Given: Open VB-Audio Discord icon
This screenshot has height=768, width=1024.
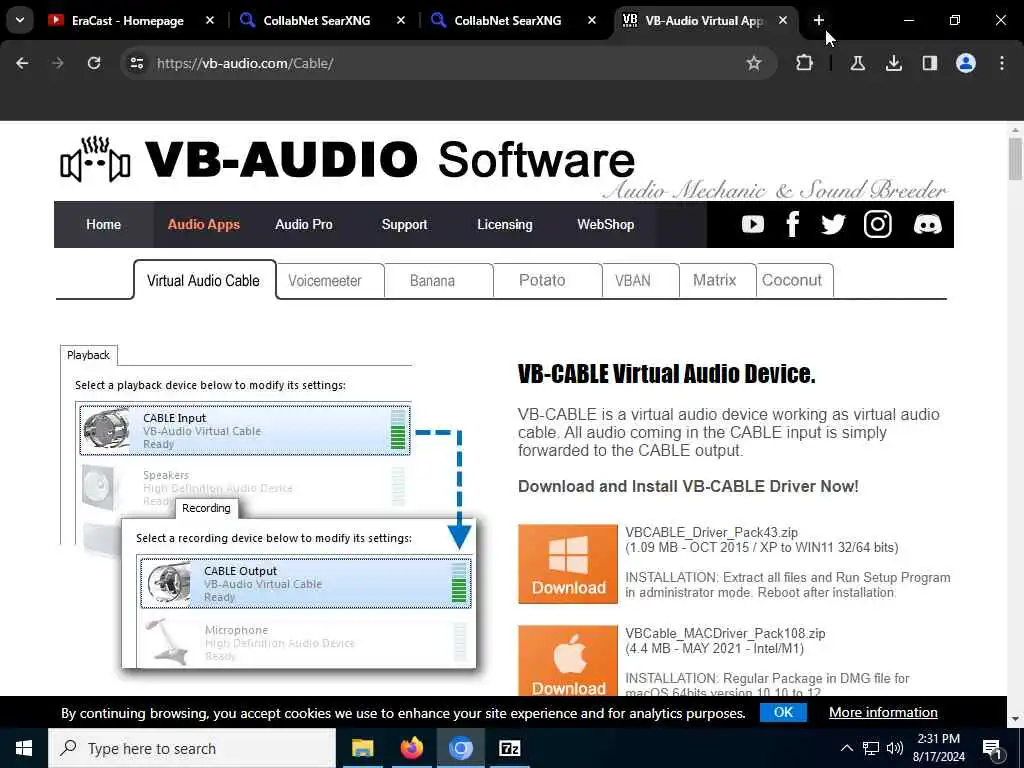Looking at the screenshot, I should (927, 225).
